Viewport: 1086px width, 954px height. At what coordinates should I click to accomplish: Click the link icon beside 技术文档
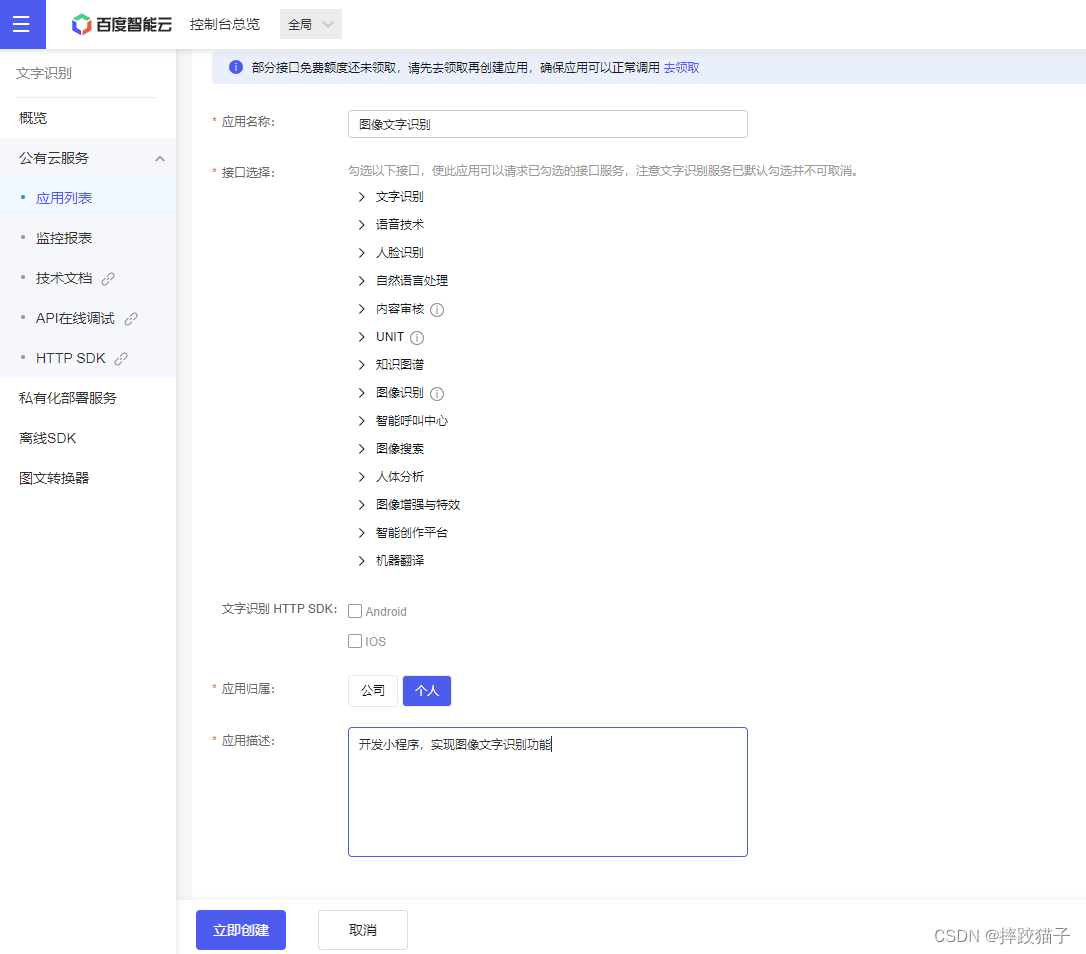pyautogui.click(x=108, y=279)
